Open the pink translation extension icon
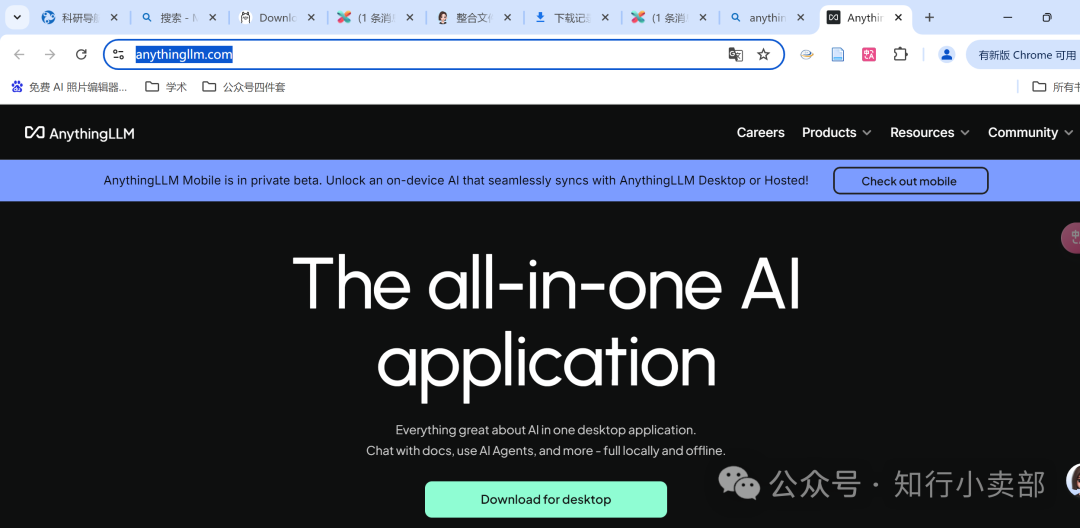 coord(869,54)
